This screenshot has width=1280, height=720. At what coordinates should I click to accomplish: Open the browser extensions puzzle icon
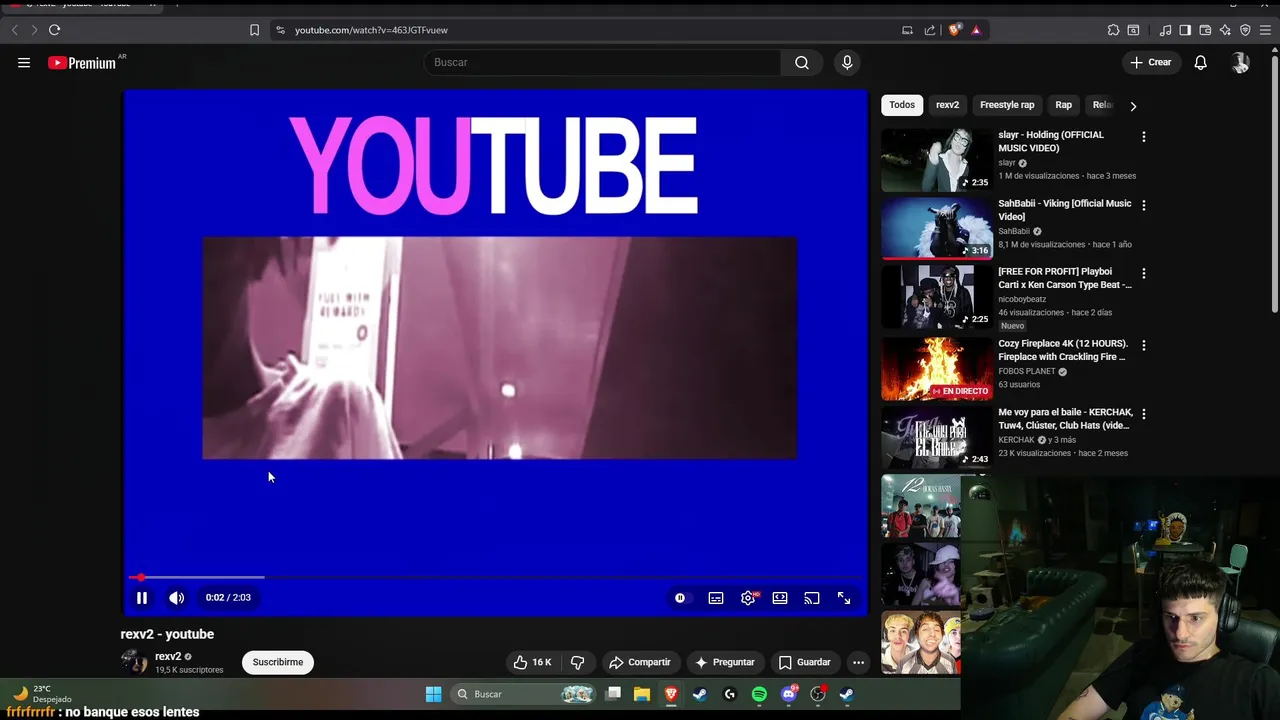[1113, 30]
